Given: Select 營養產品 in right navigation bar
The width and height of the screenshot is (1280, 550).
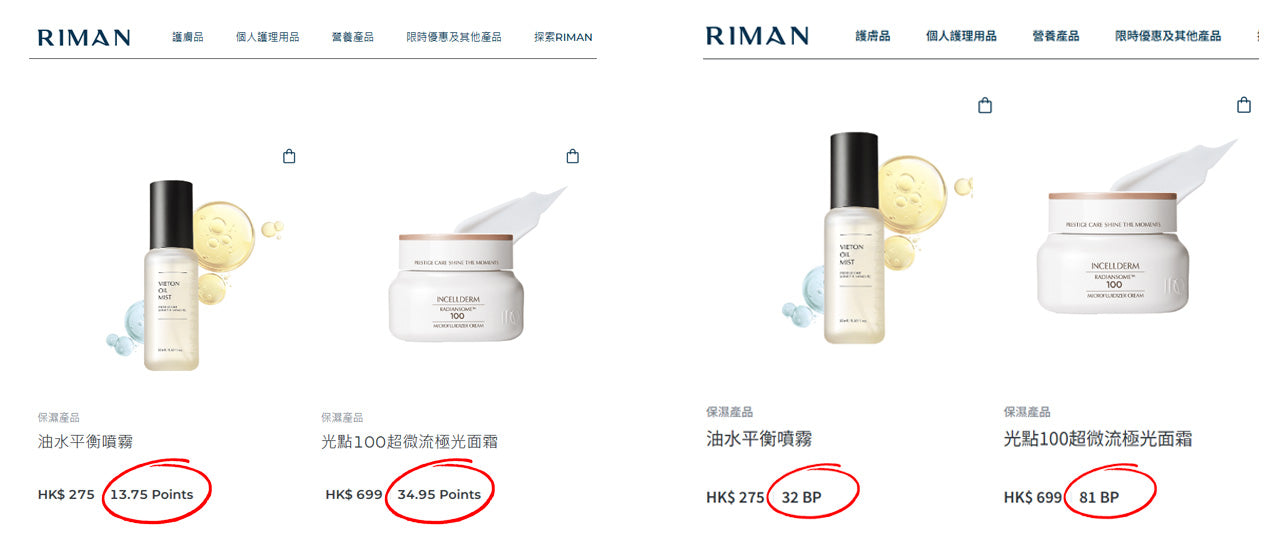Looking at the screenshot, I should pyautogui.click(x=1056, y=36).
